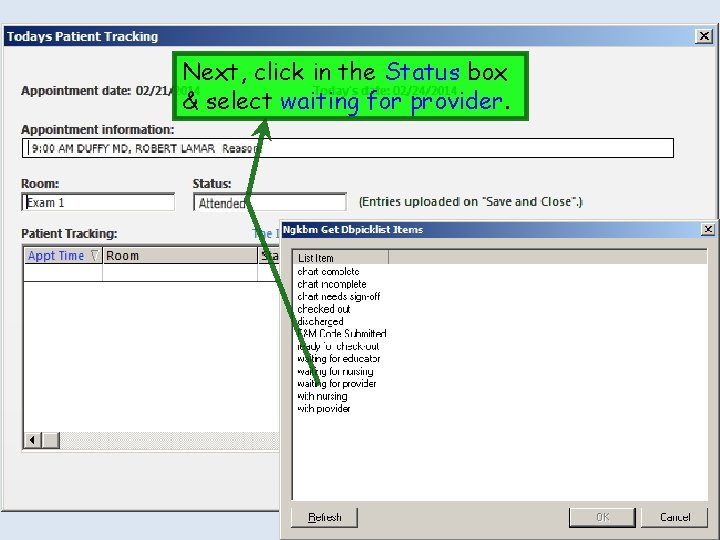The width and height of the screenshot is (720, 540).
Task: Click the Appointment information field
Action: click(x=348, y=148)
